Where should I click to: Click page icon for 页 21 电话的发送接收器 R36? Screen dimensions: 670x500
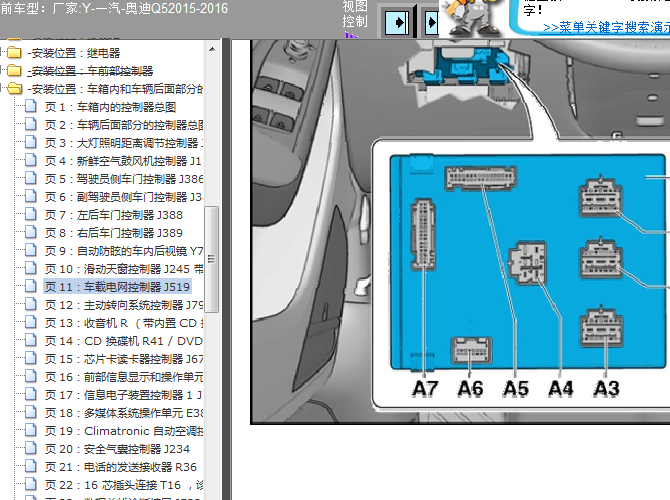pos(31,466)
